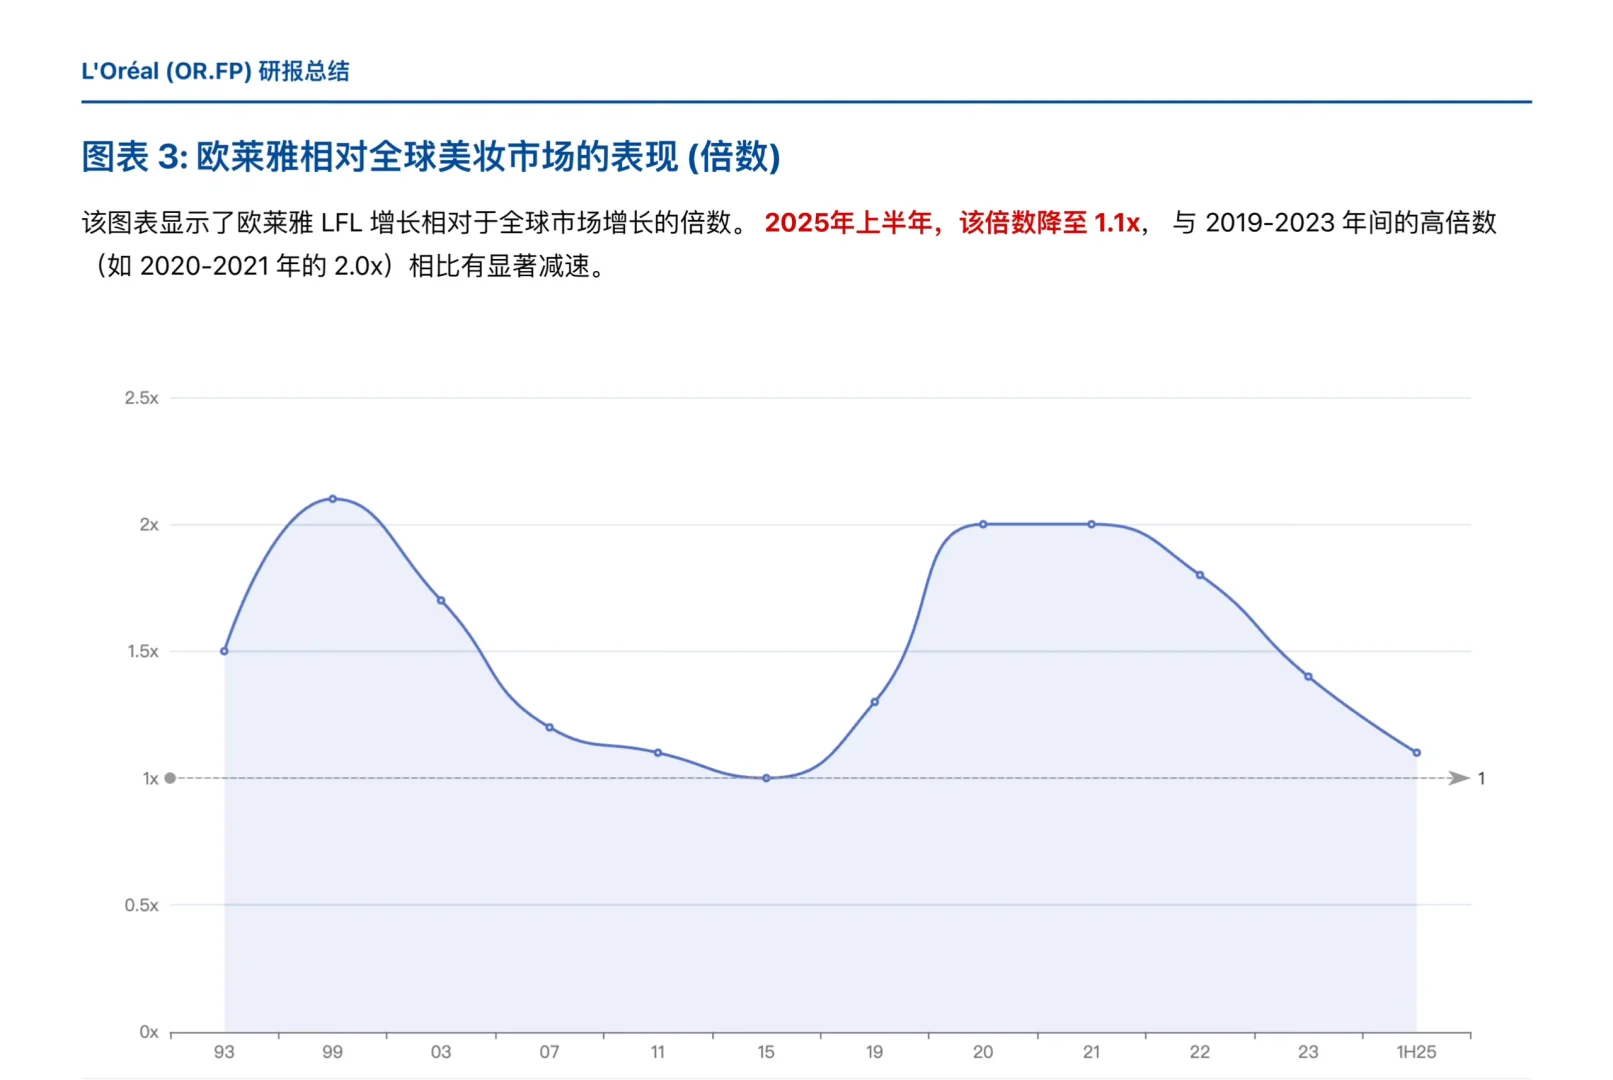Screen dimensions: 1613x1080
Task: Click the "1x" y-axis label
Action: click(150, 778)
